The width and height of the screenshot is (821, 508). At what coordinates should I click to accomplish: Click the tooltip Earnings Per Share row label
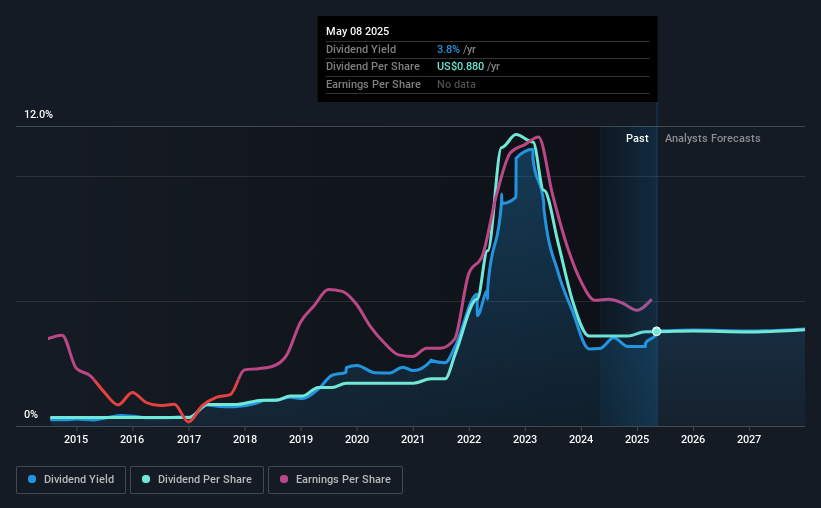pos(373,84)
